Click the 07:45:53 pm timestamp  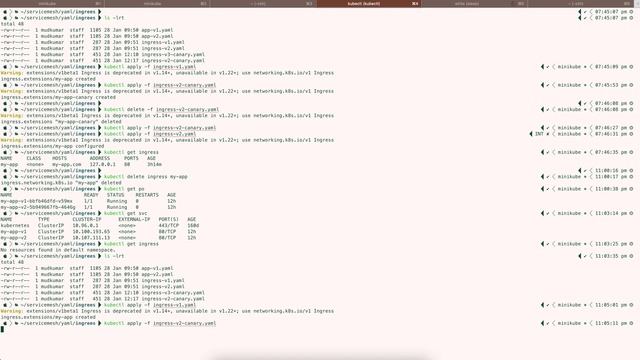pos(611,85)
